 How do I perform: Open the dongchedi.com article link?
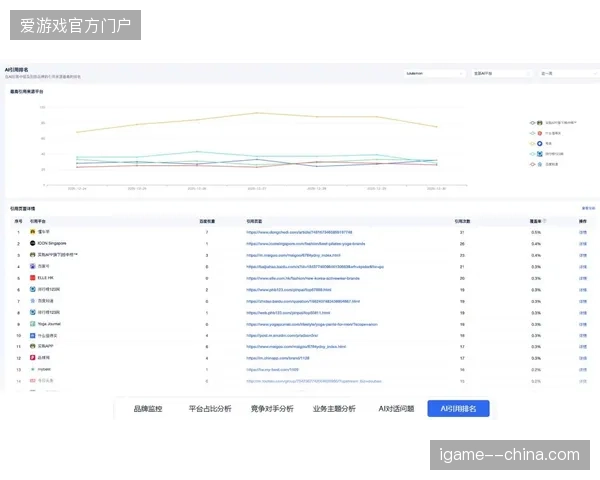click(299, 232)
